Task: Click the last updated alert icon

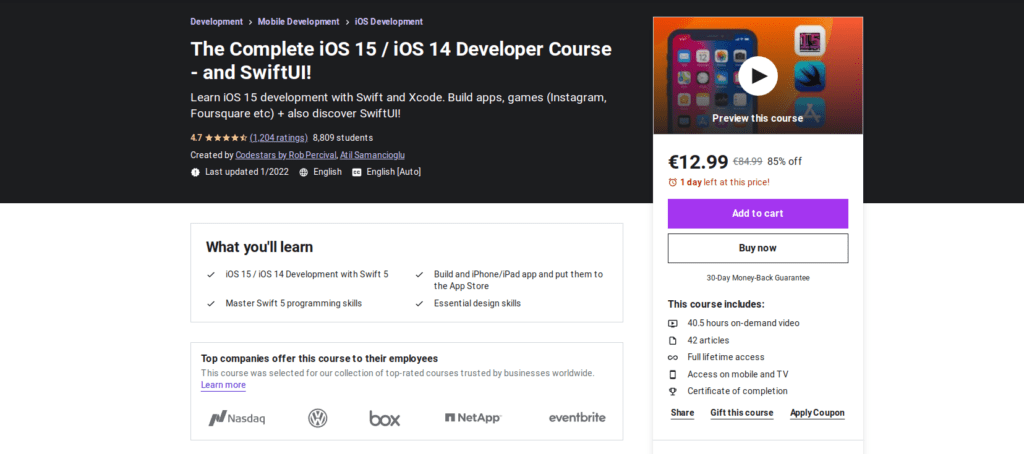Action: click(x=195, y=172)
